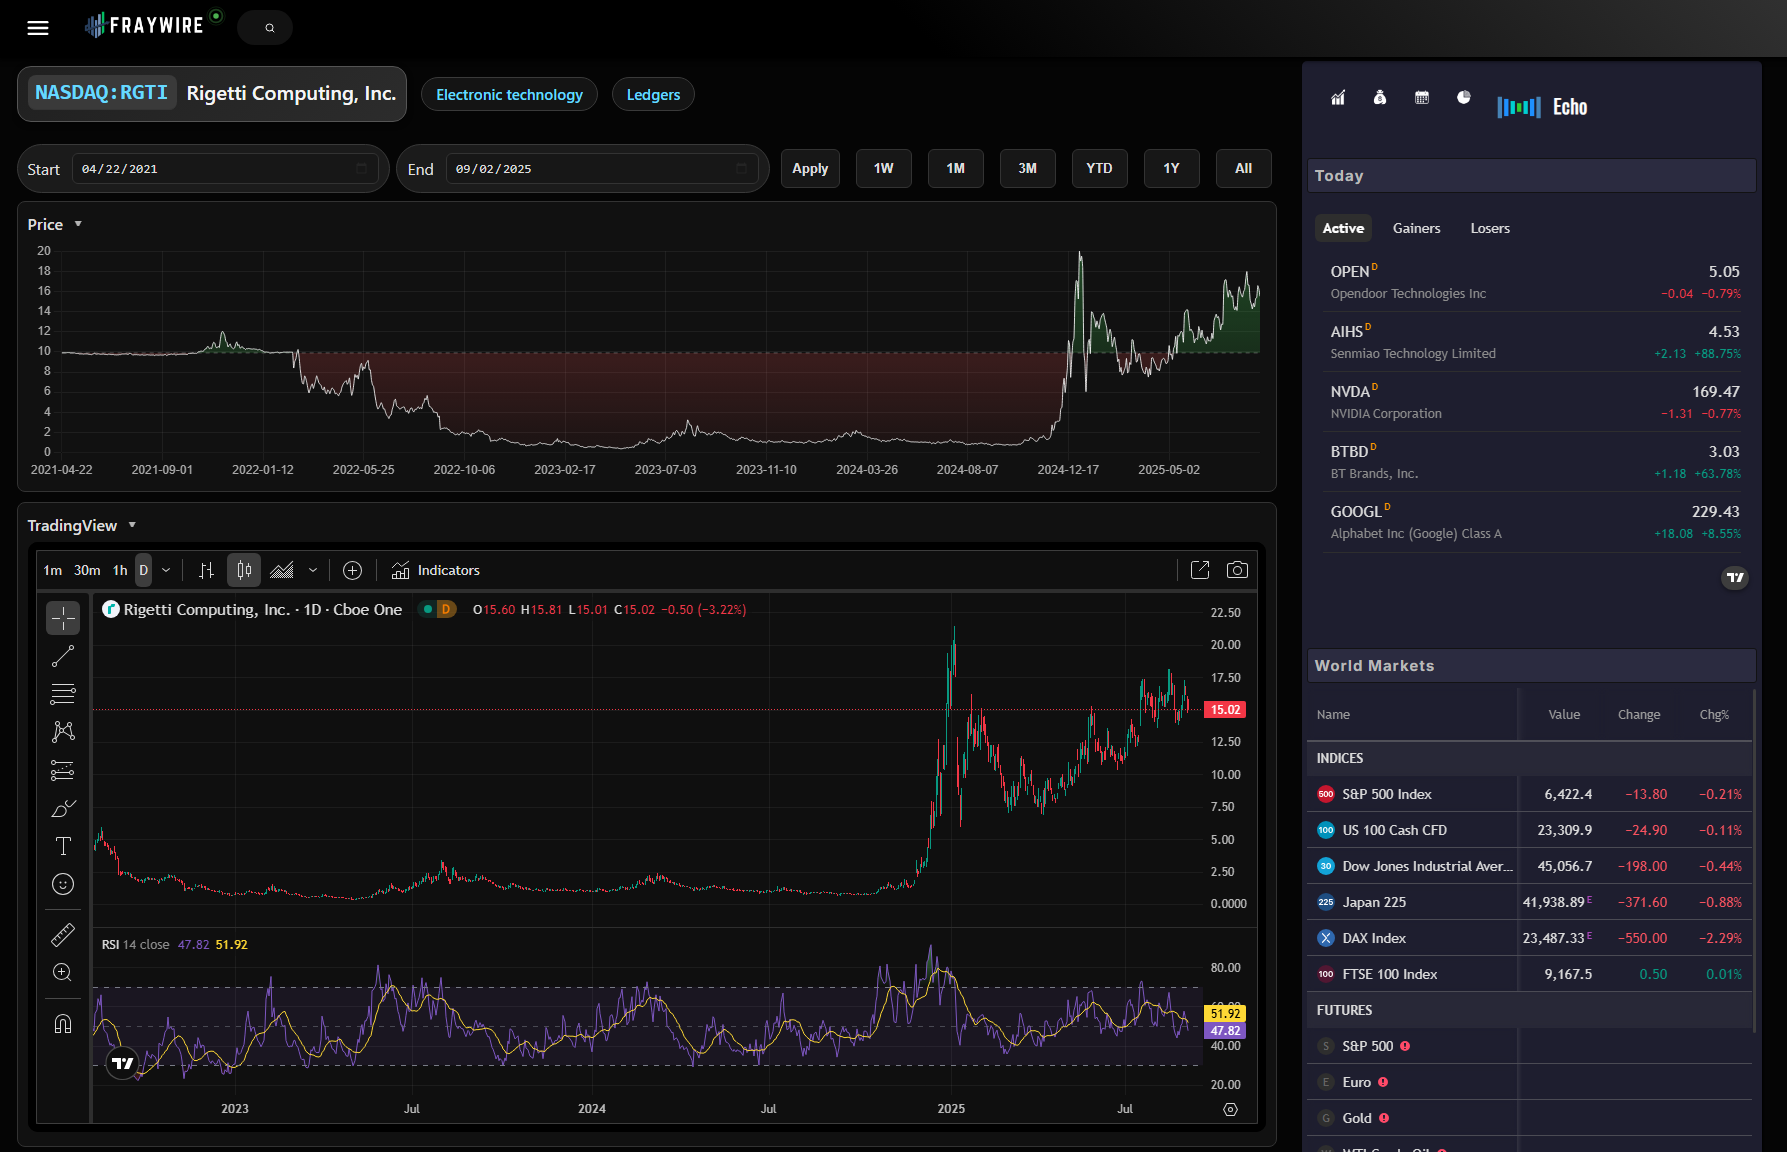
Task: Open the time interval dropdown arrow
Action: pyautogui.click(x=166, y=570)
